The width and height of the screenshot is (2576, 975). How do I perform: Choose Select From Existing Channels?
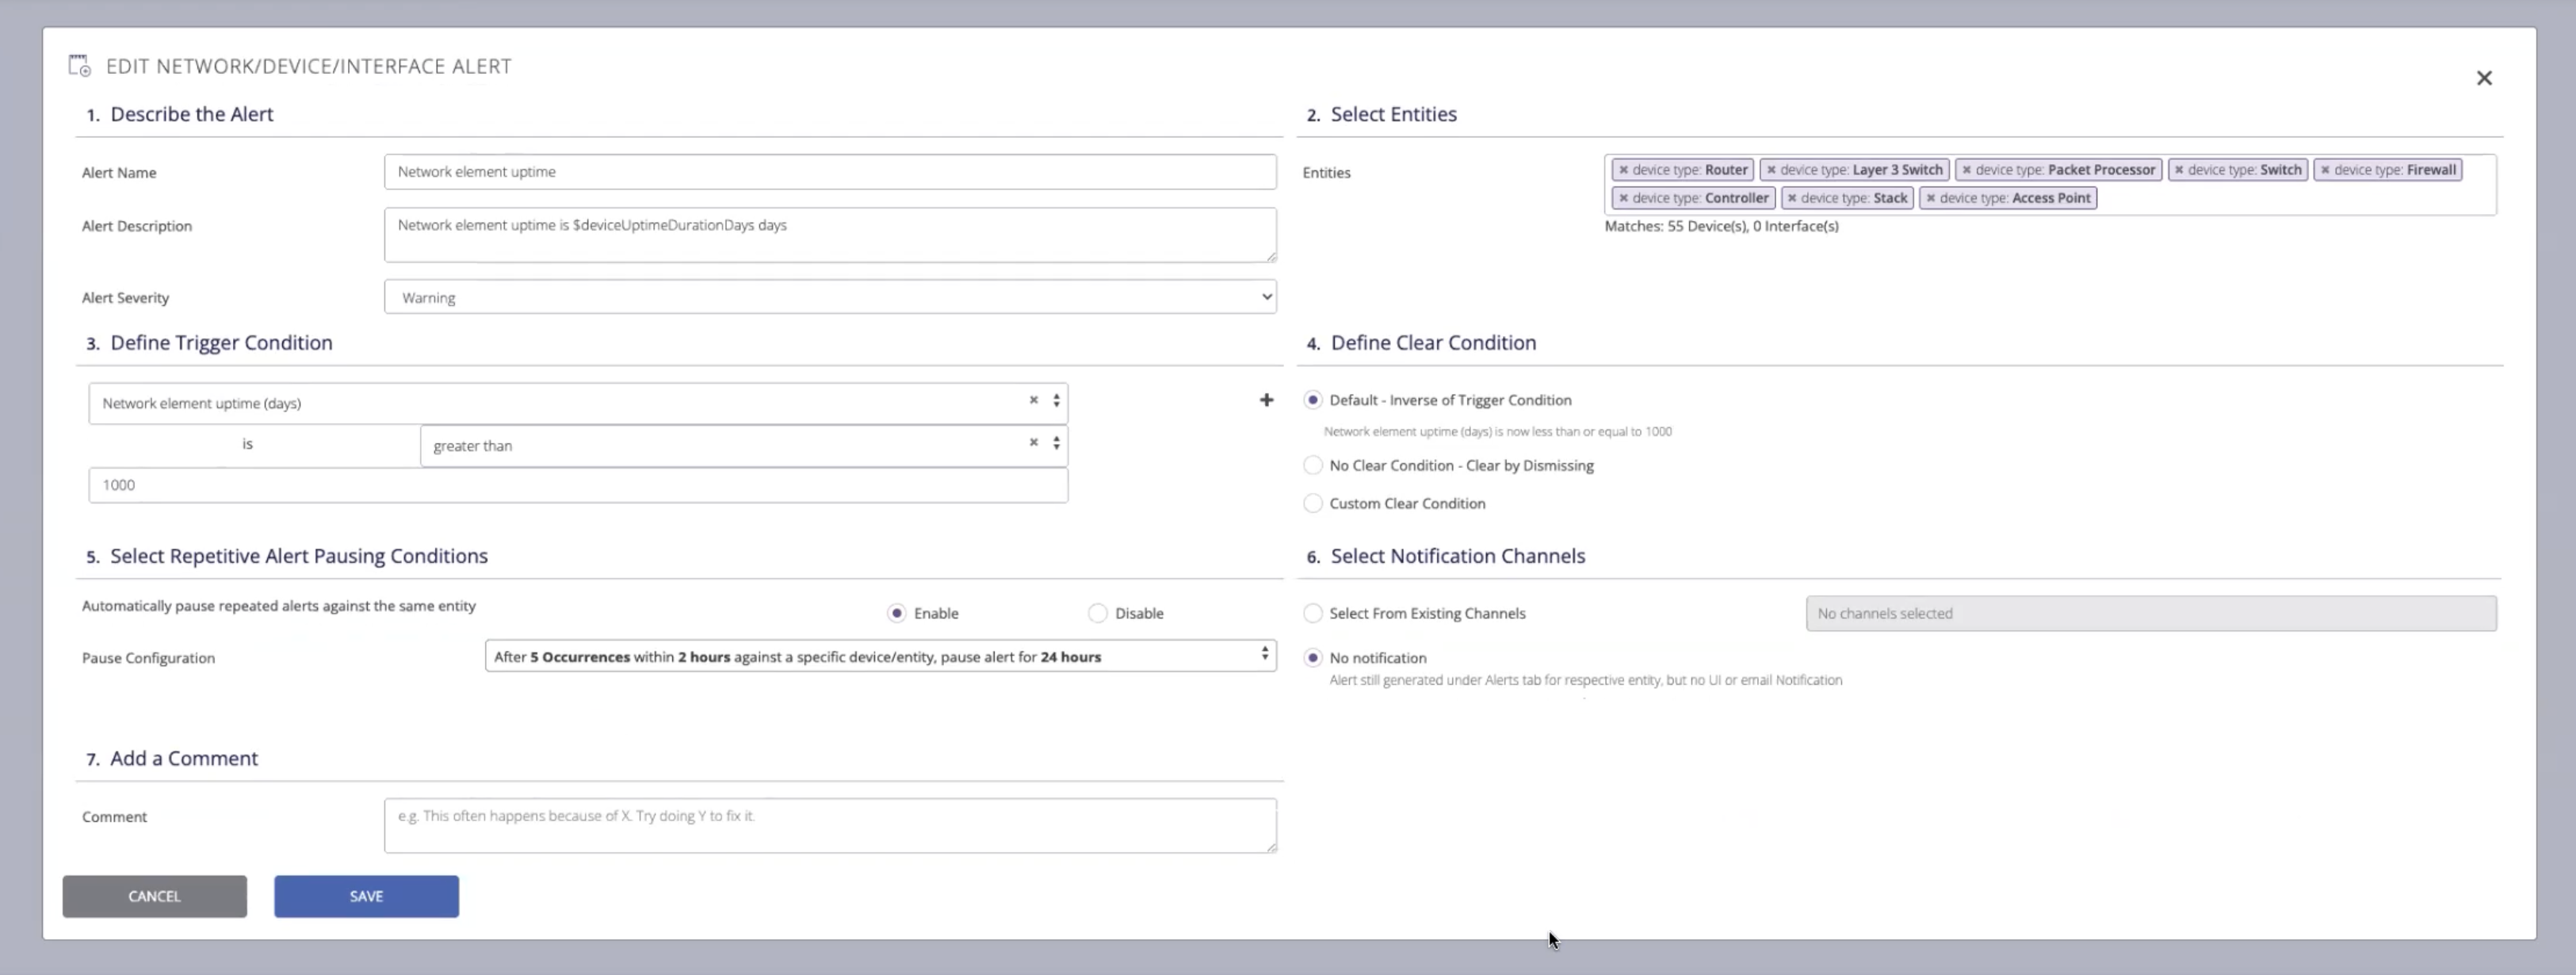click(x=1313, y=613)
